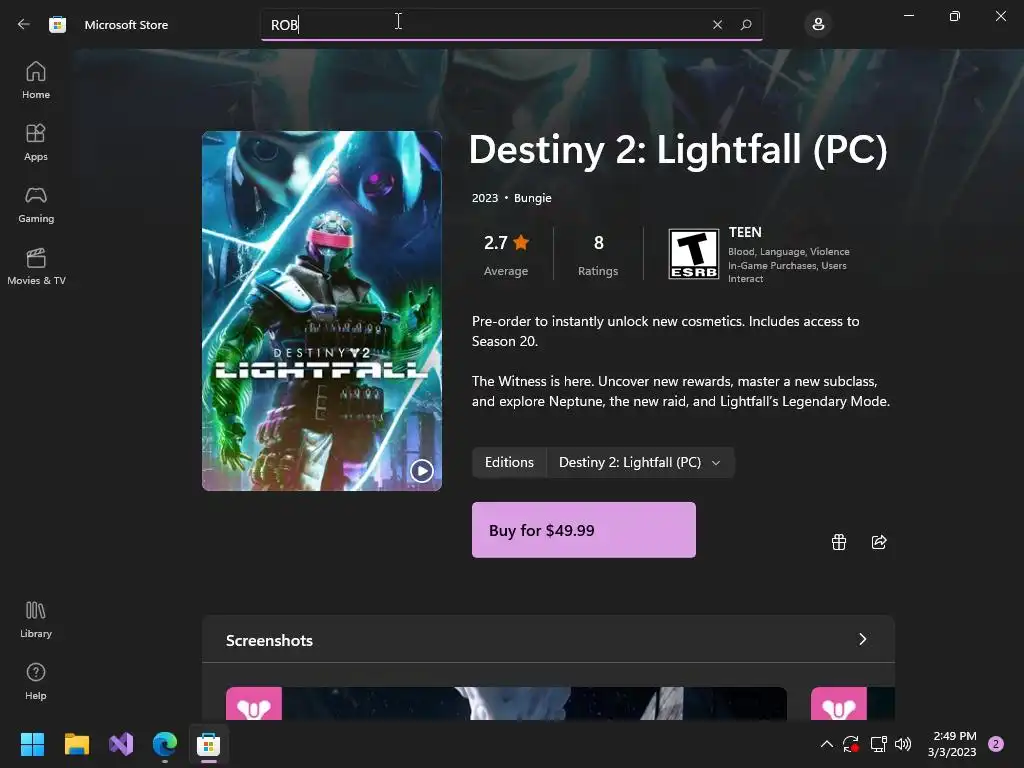Open the Home sidebar section
The width and height of the screenshot is (1024, 768).
(x=36, y=80)
